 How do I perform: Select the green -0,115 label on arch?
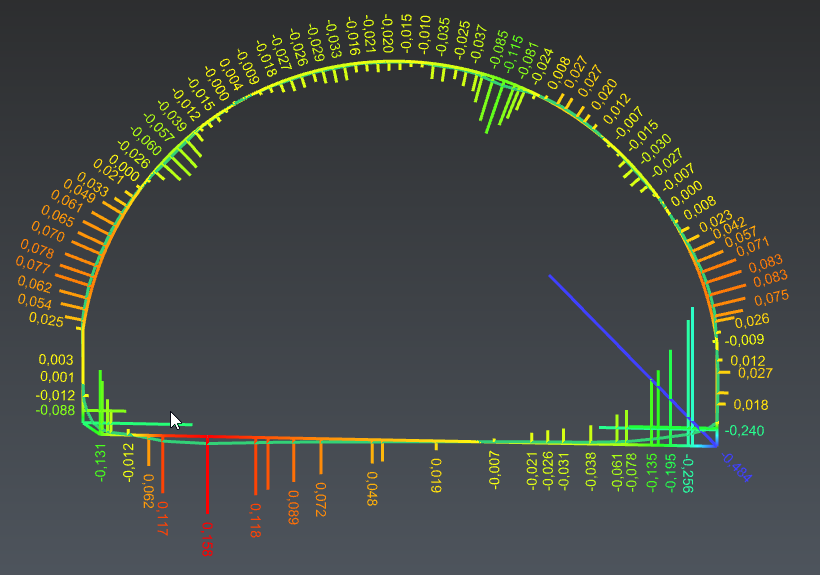point(512,51)
